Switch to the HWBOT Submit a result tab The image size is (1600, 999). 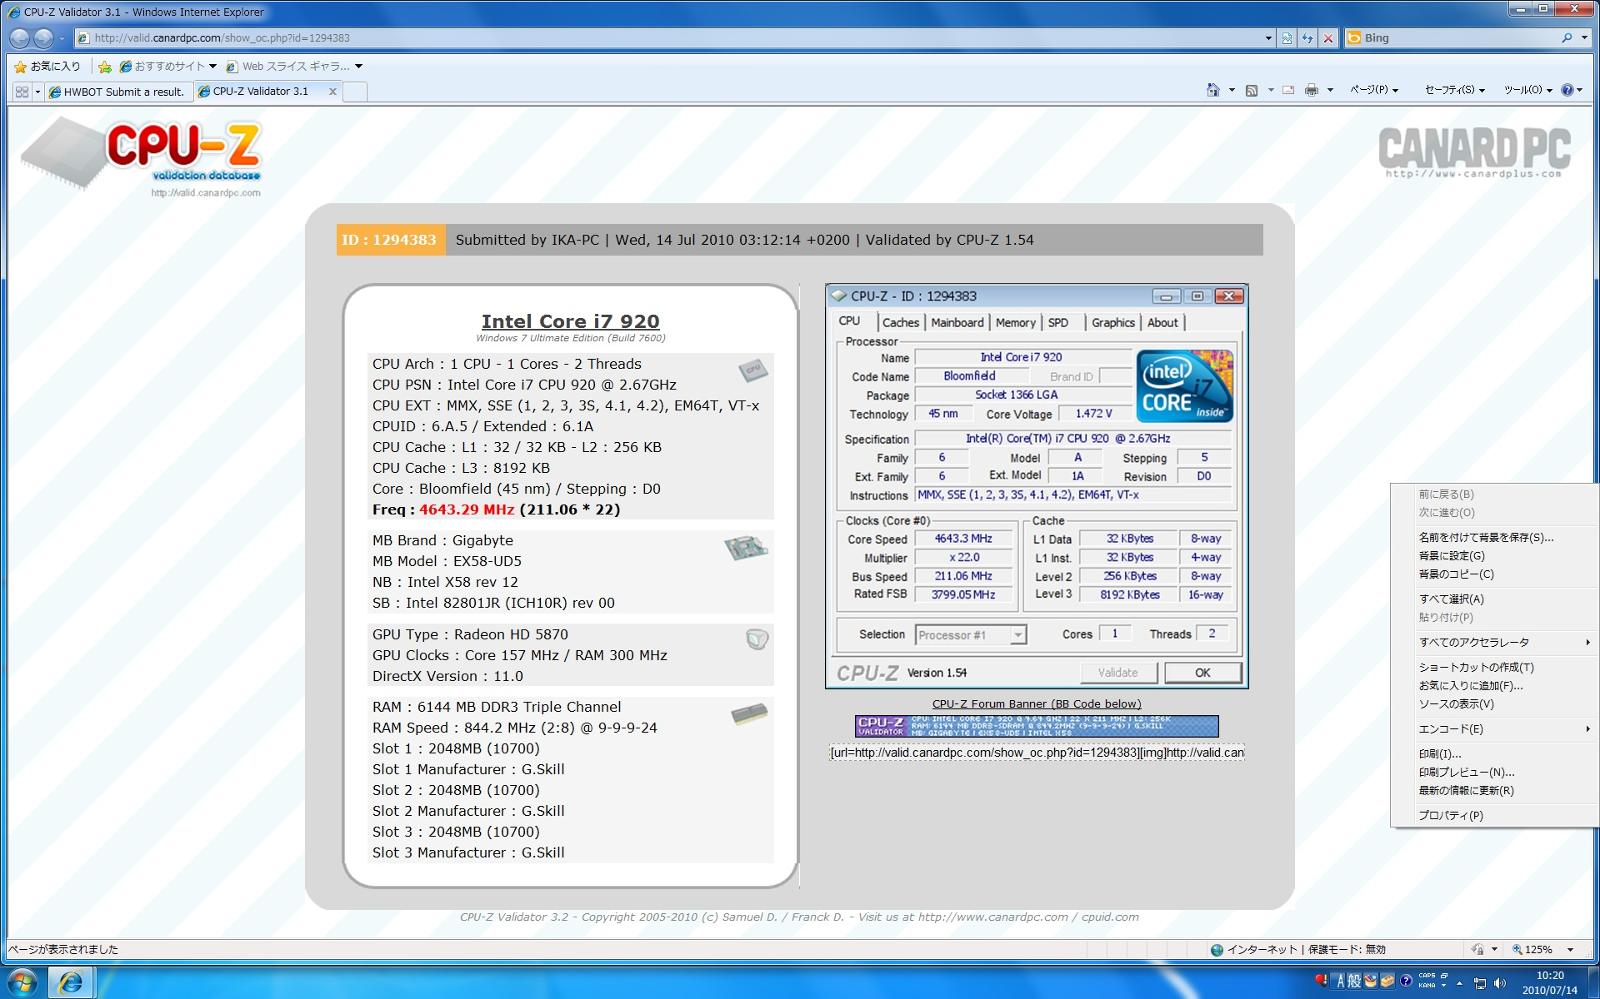tap(117, 91)
